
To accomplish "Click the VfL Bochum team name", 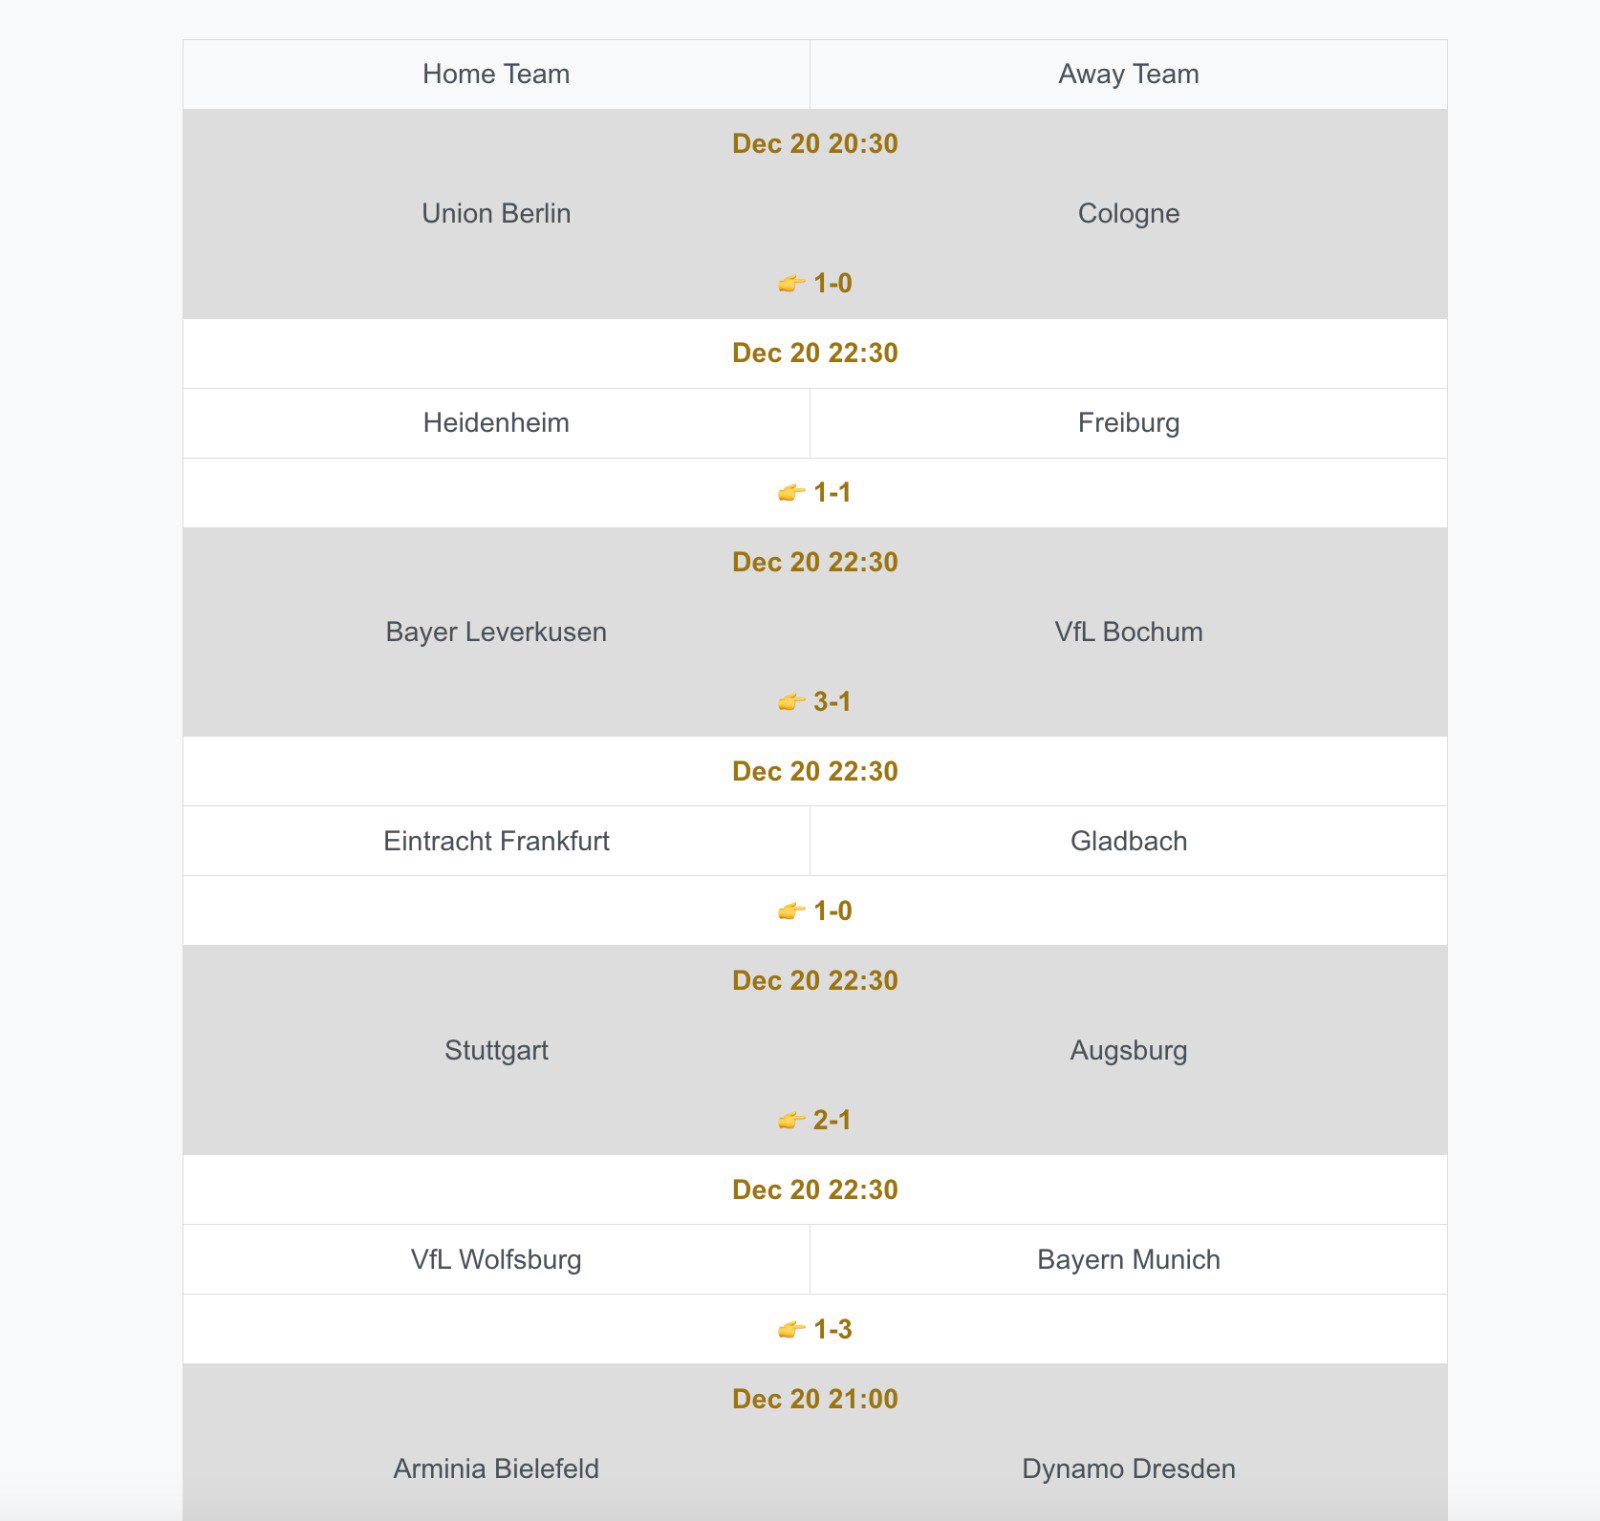I will point(1128,632).
